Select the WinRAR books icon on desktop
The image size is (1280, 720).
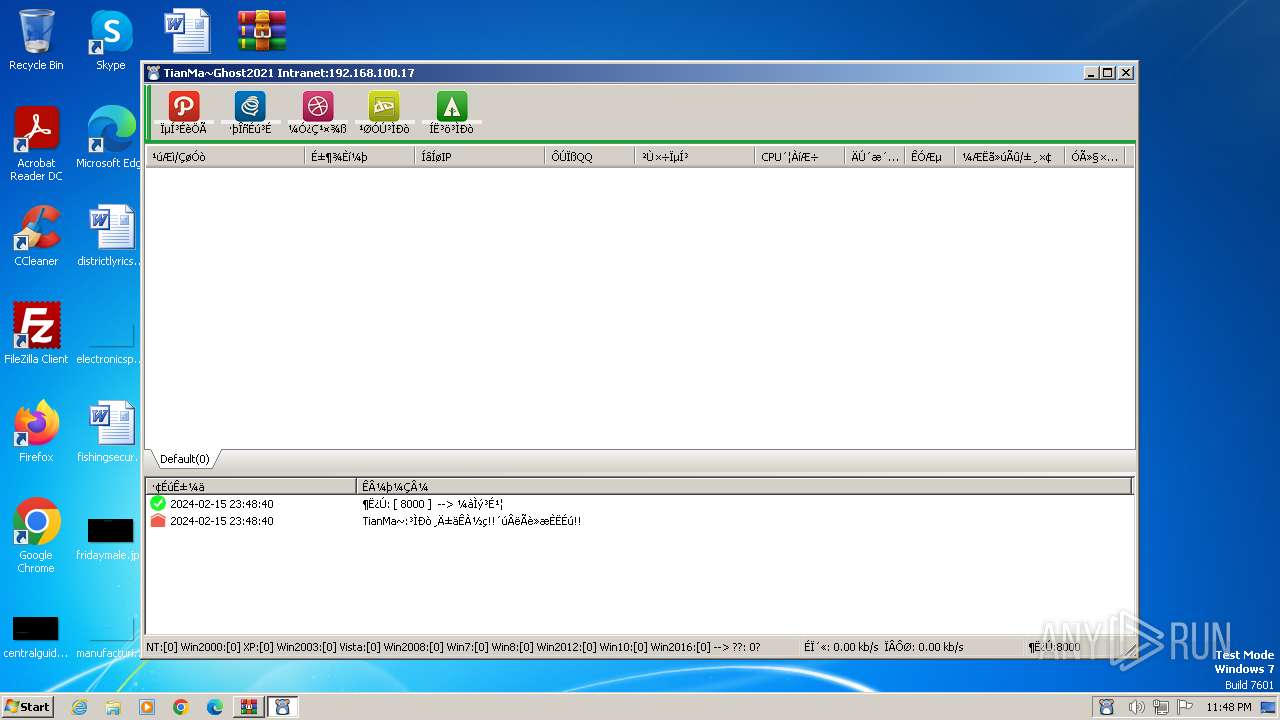click(x=262, y=31)
